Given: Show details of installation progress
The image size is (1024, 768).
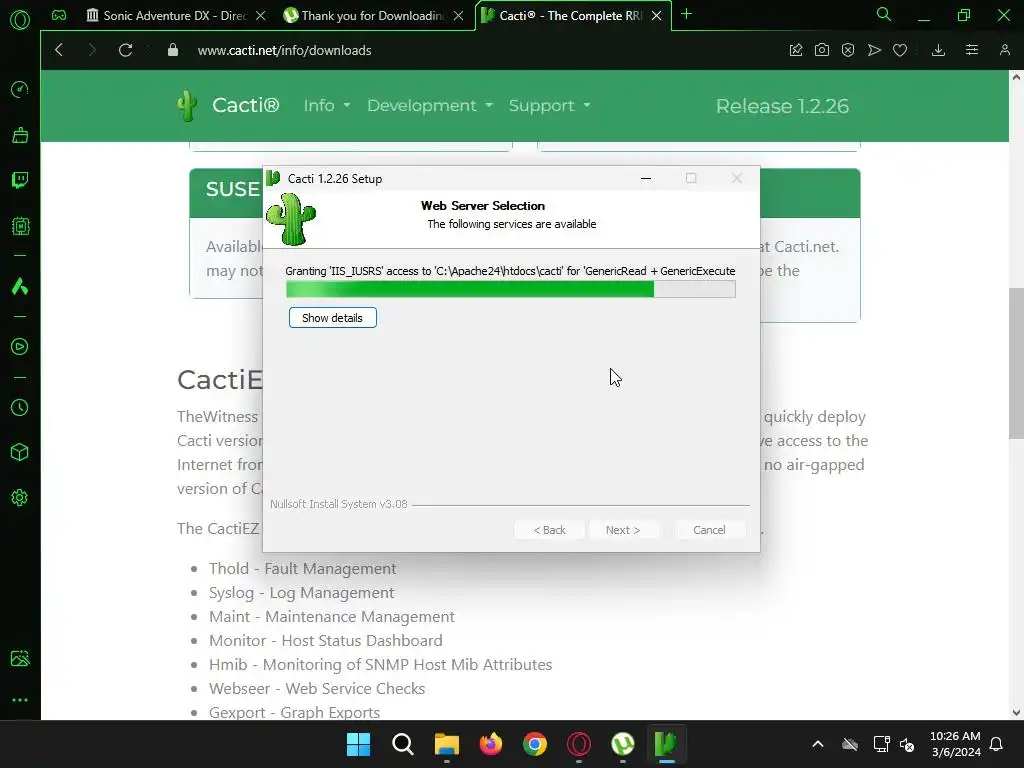Looking at the screenshot, I should [x=332, y=318].
